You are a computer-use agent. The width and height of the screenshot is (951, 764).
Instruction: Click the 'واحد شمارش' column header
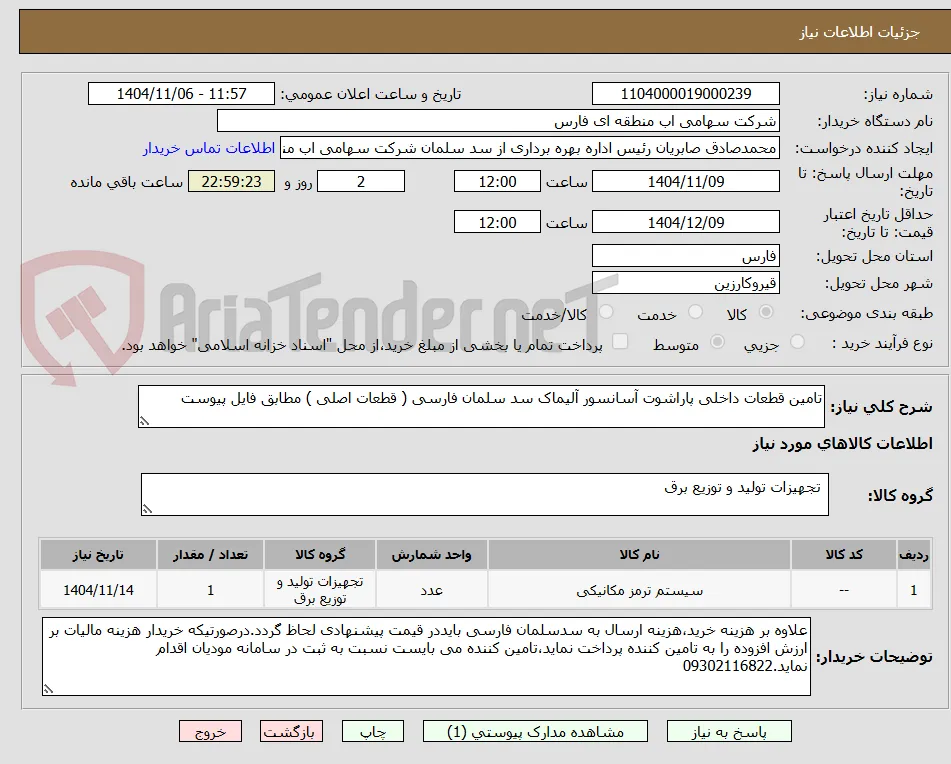pos(431,554)
